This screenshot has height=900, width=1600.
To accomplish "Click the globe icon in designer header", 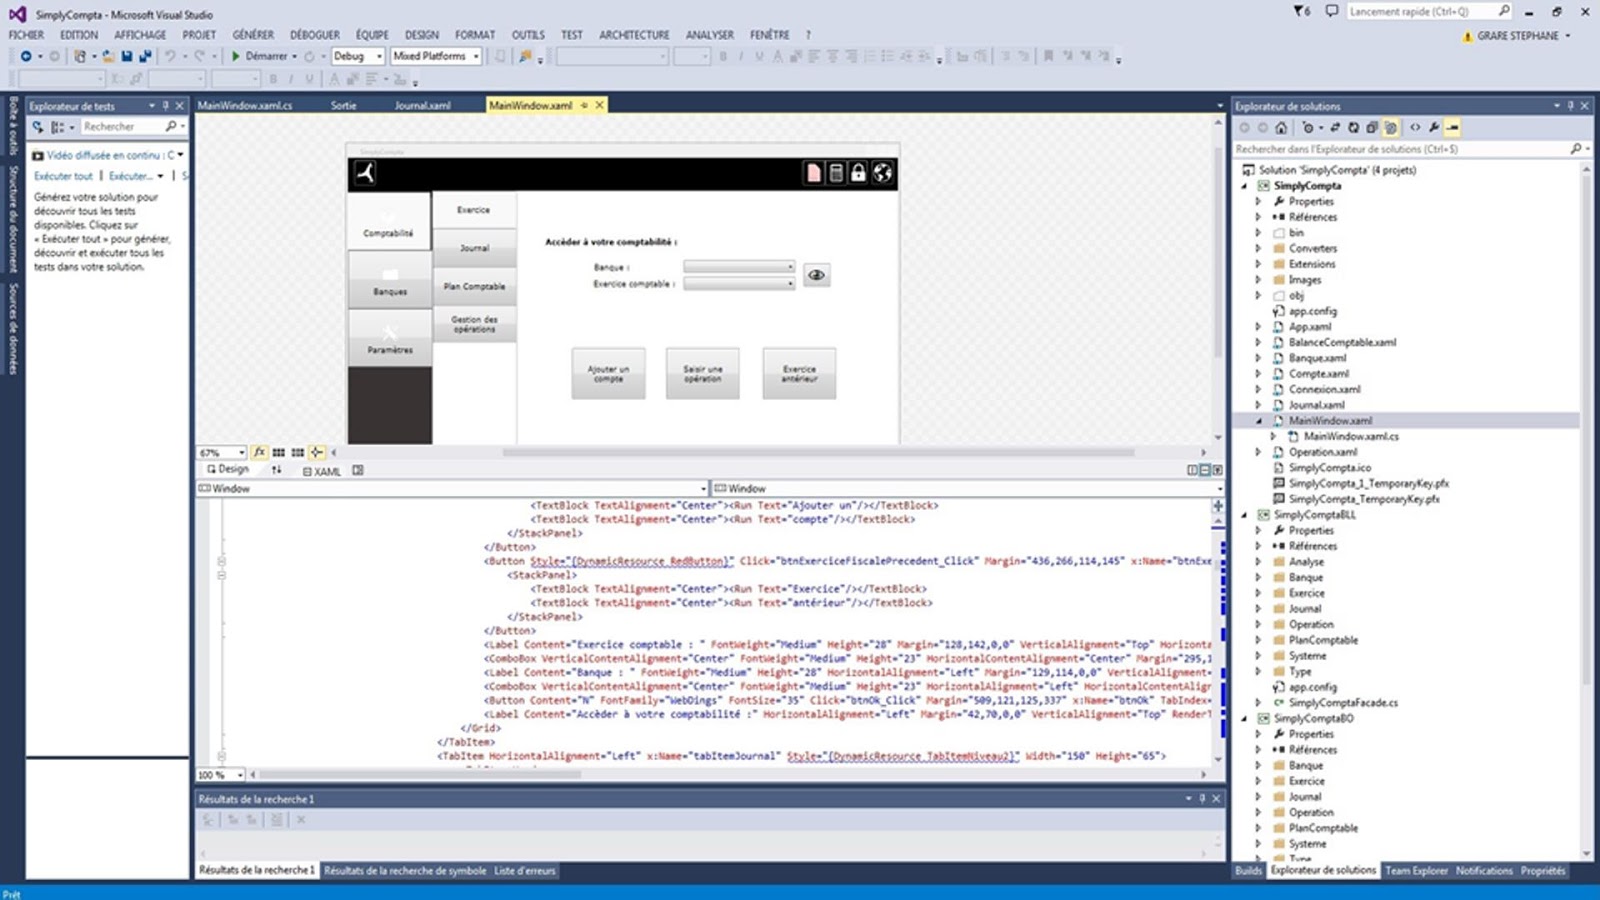I will [x=882, y=173].
